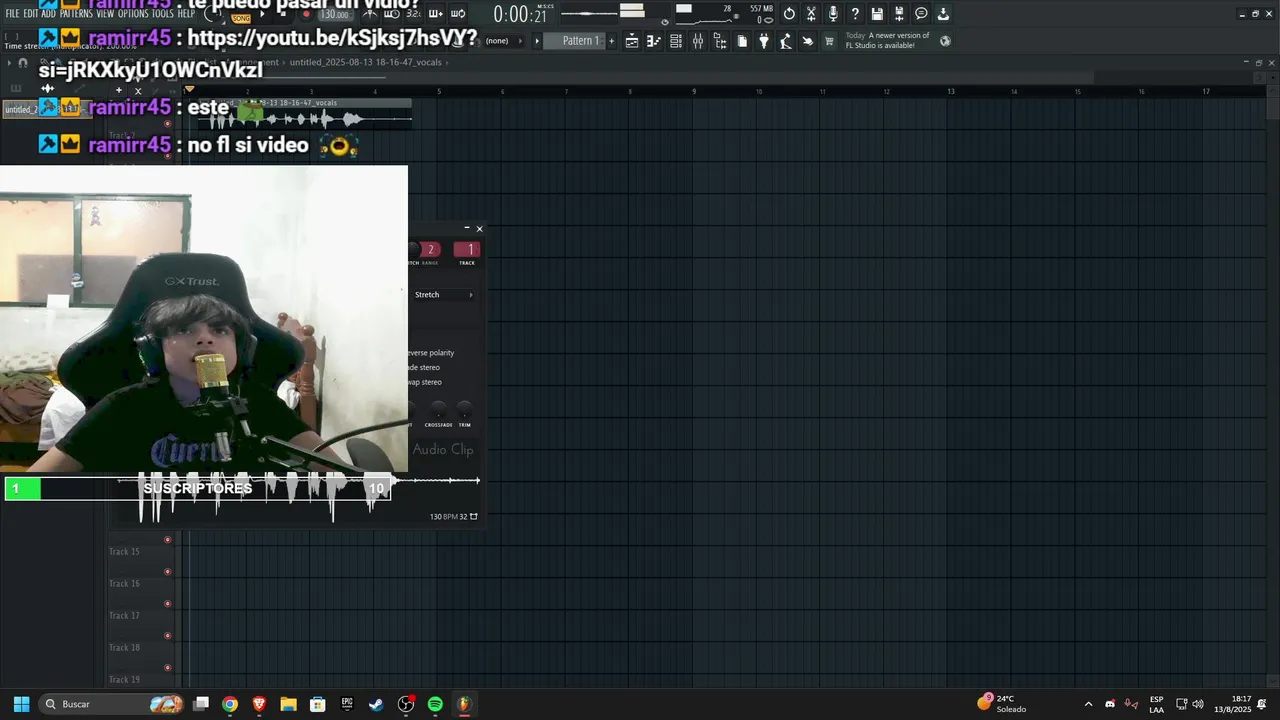
Task: Open Brave browser from taskbar
Action: [x=260, y=704]
